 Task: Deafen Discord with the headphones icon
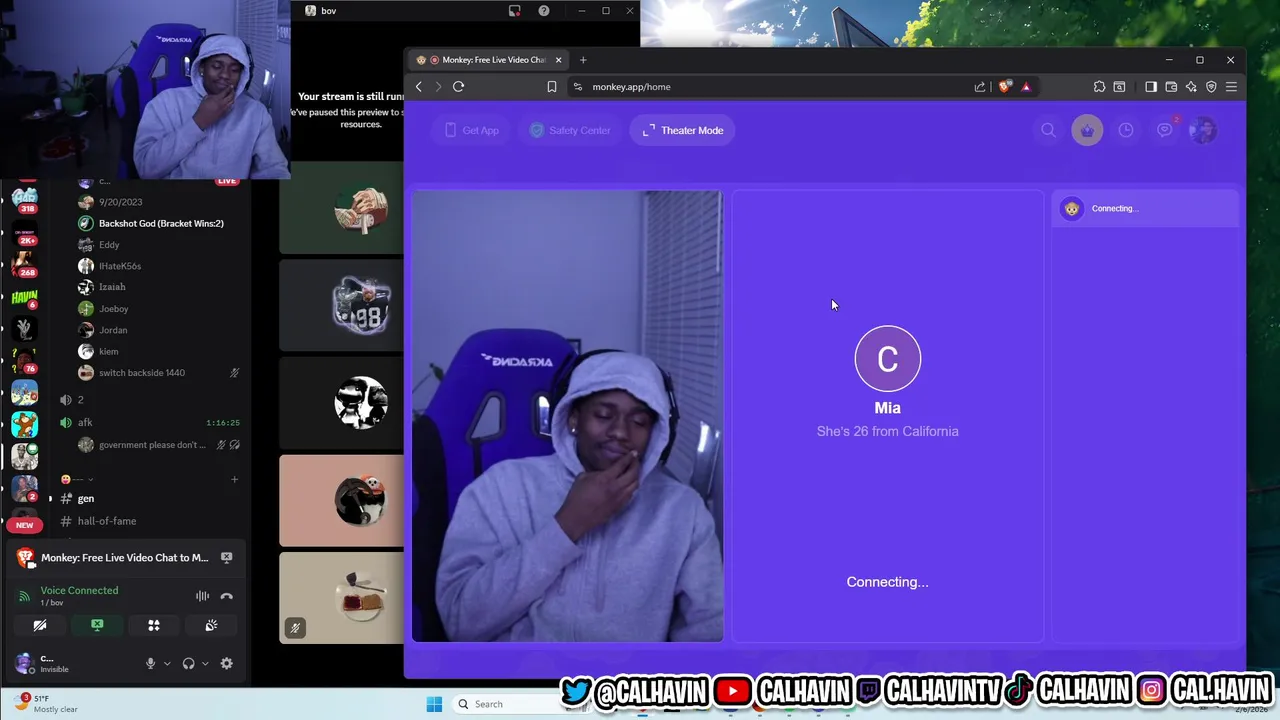[188, 663]
